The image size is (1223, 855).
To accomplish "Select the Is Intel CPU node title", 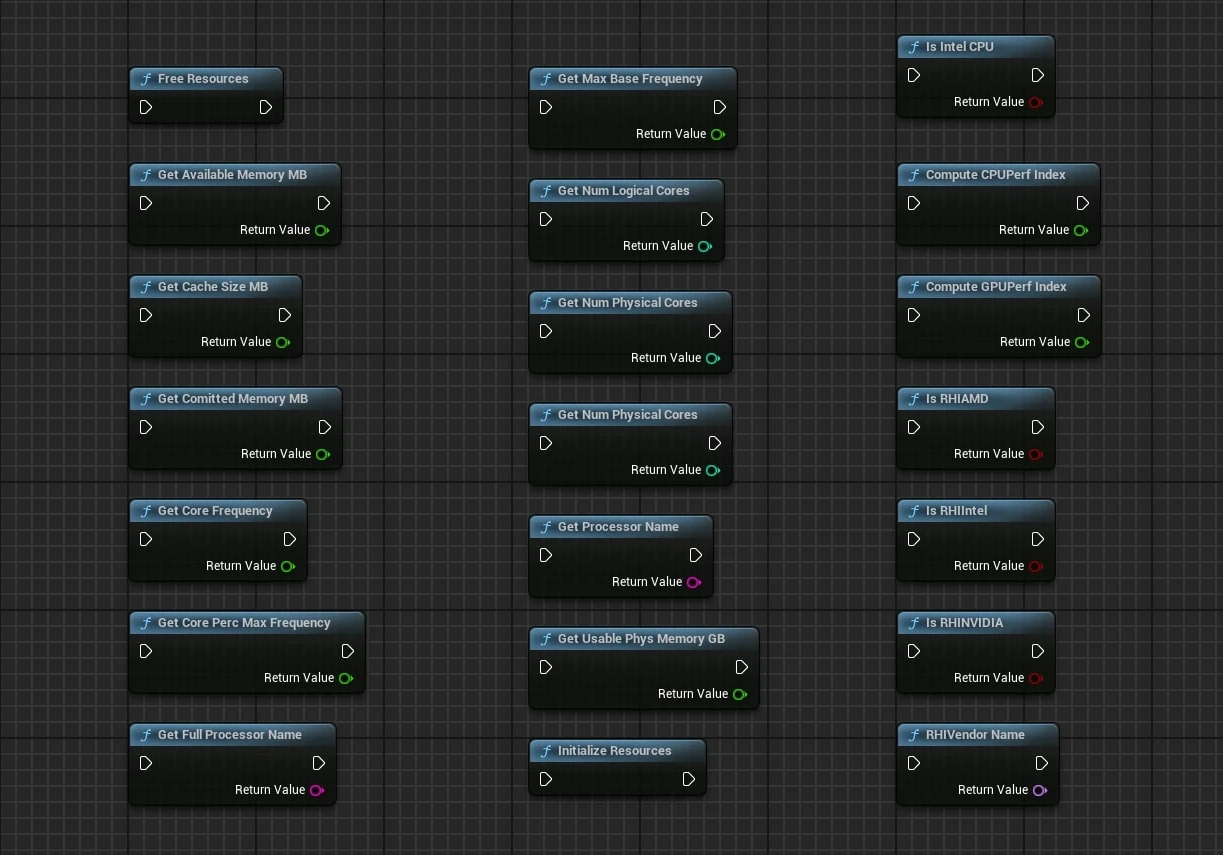I will [960, 47].
